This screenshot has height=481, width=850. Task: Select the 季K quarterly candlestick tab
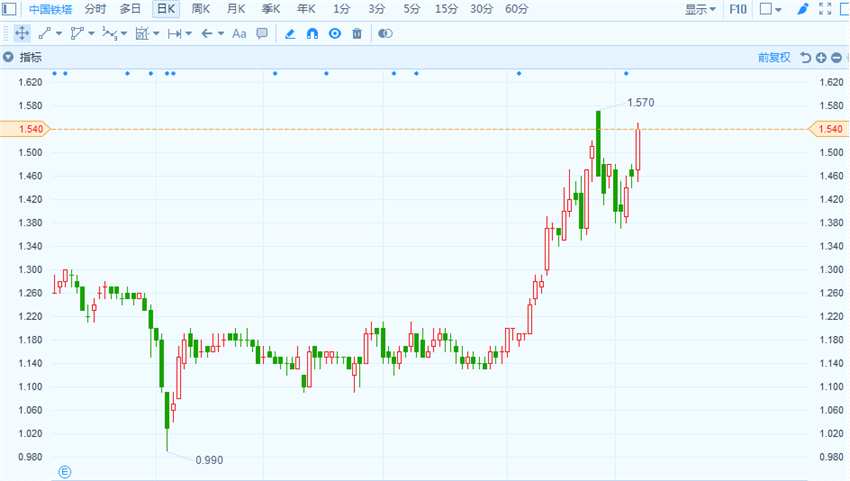(x=271, y=9)
